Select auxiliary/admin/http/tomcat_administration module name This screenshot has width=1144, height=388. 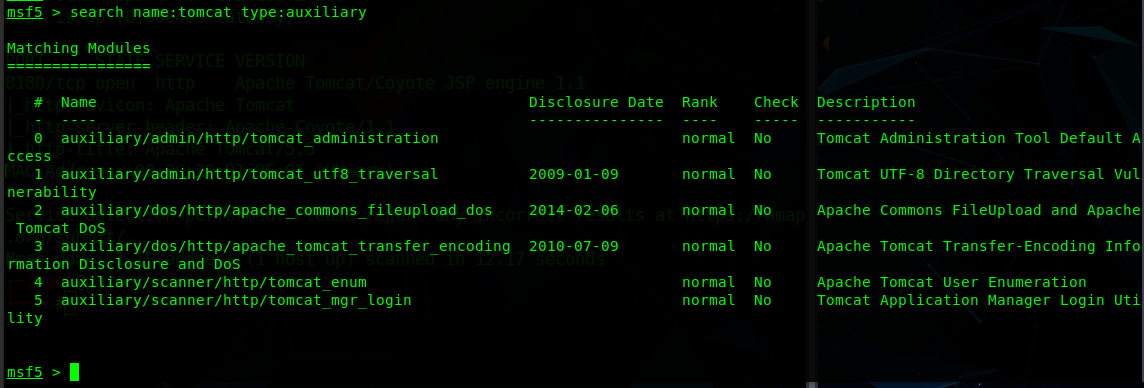click(x=250, y=139)
